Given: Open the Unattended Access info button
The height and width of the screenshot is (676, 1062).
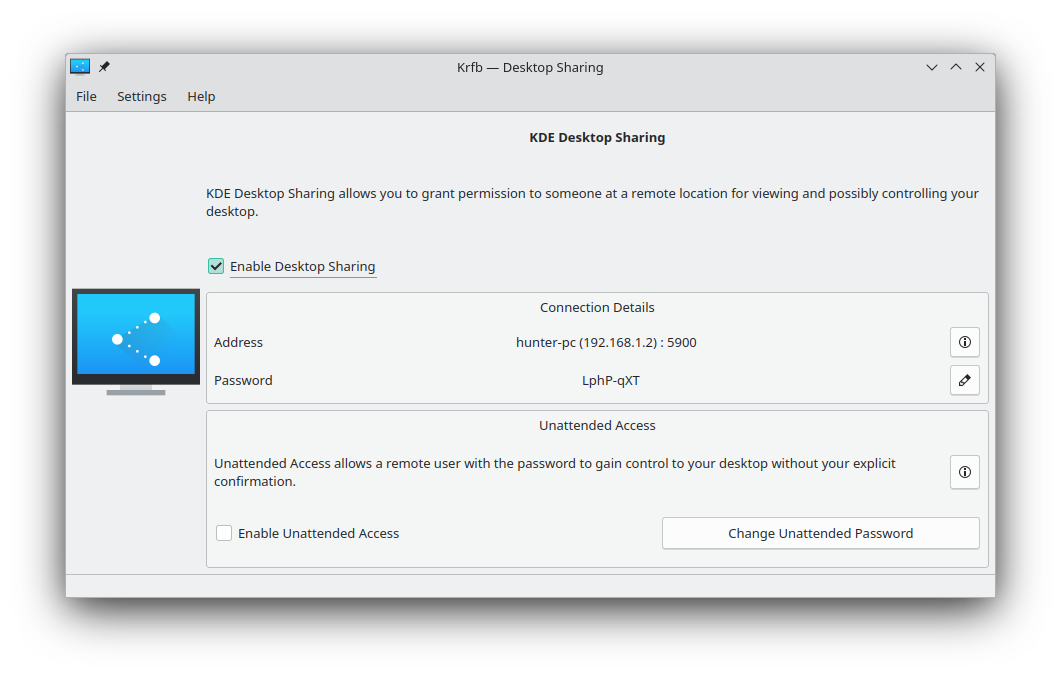Looking at the screenshot, I should (x=964, y=472).
